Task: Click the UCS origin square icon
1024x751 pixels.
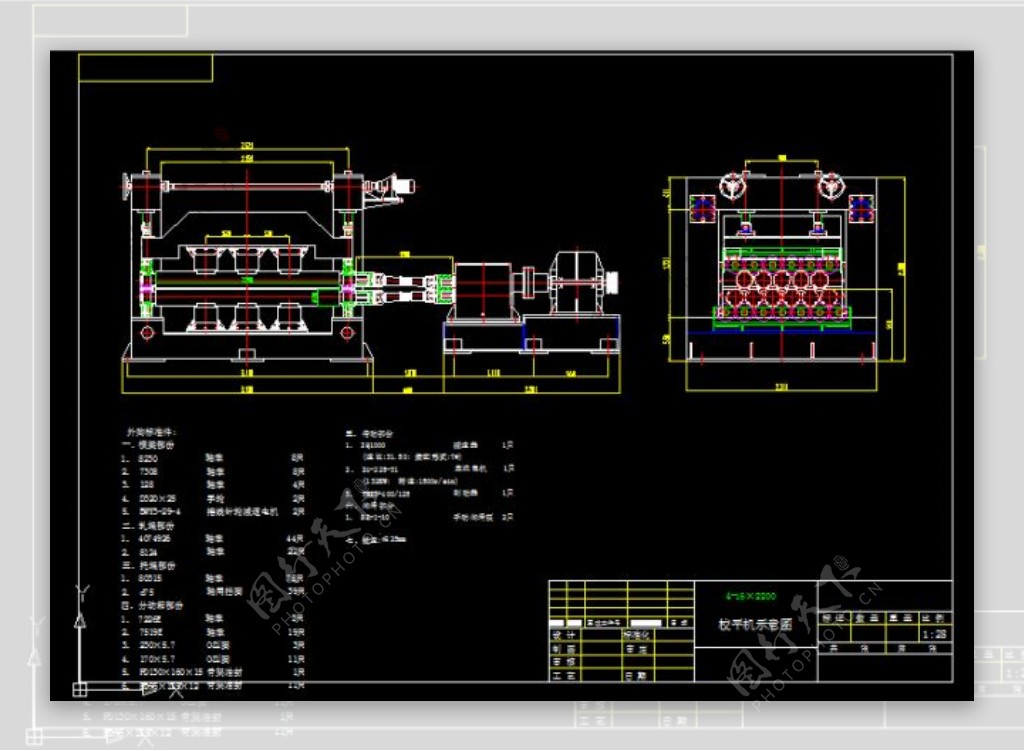Action: tap(80, 688)
